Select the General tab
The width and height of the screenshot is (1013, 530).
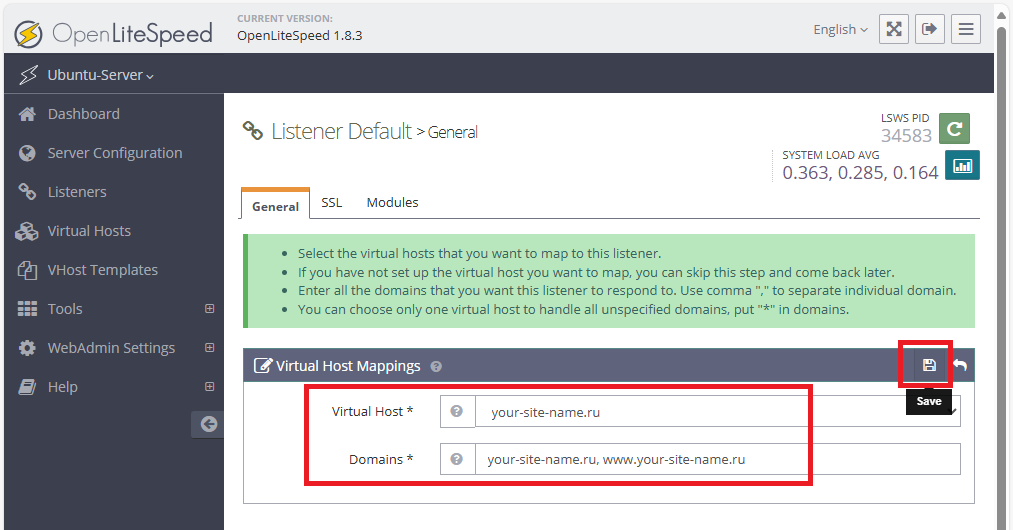coord(275,205)
